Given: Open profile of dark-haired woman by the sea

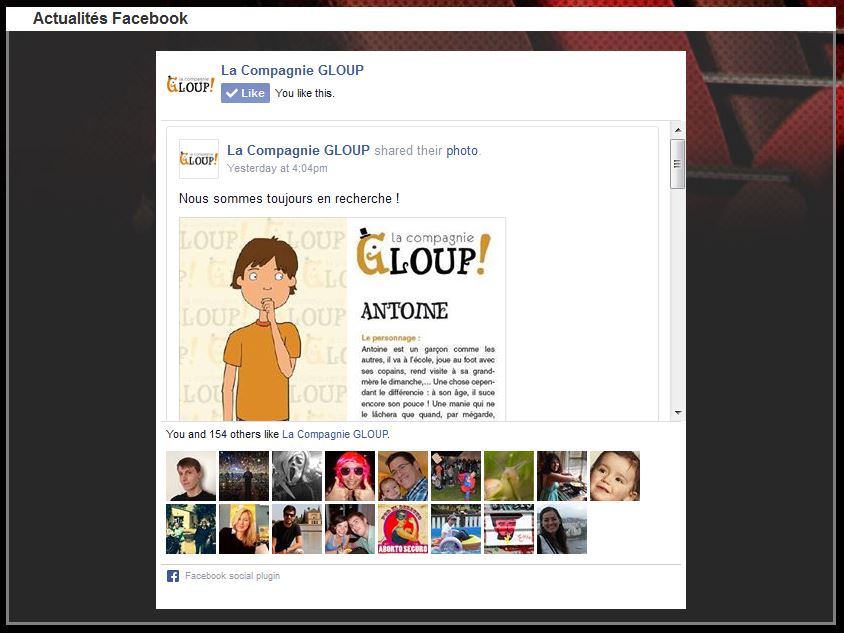Looking at the screenshot, I should [562, 529].
